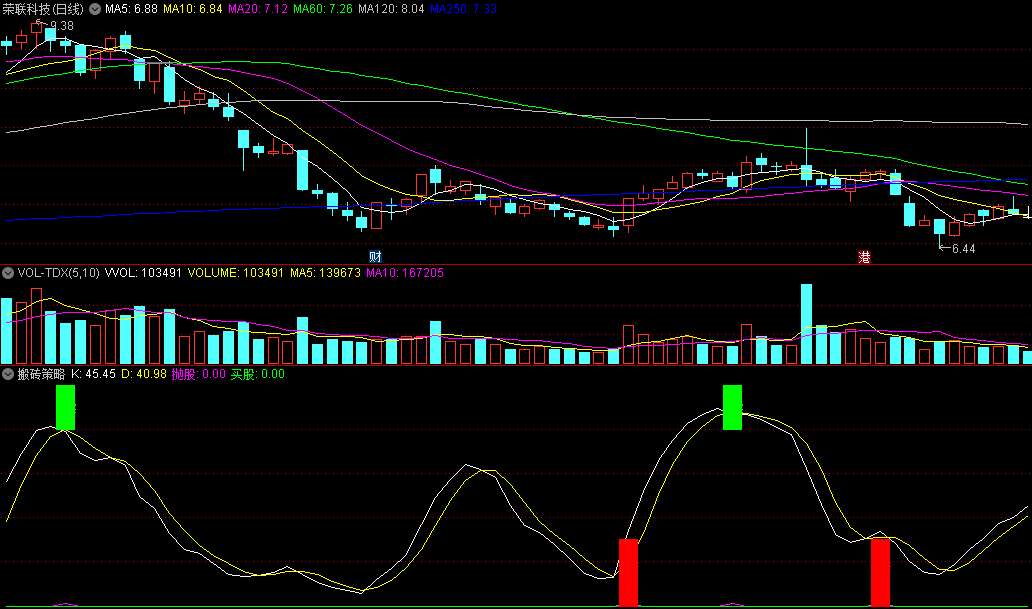The width and height of the screenshot is (1032, 609).
Task: Click the MA10: 6.84 label
Action: pos(192,9)
